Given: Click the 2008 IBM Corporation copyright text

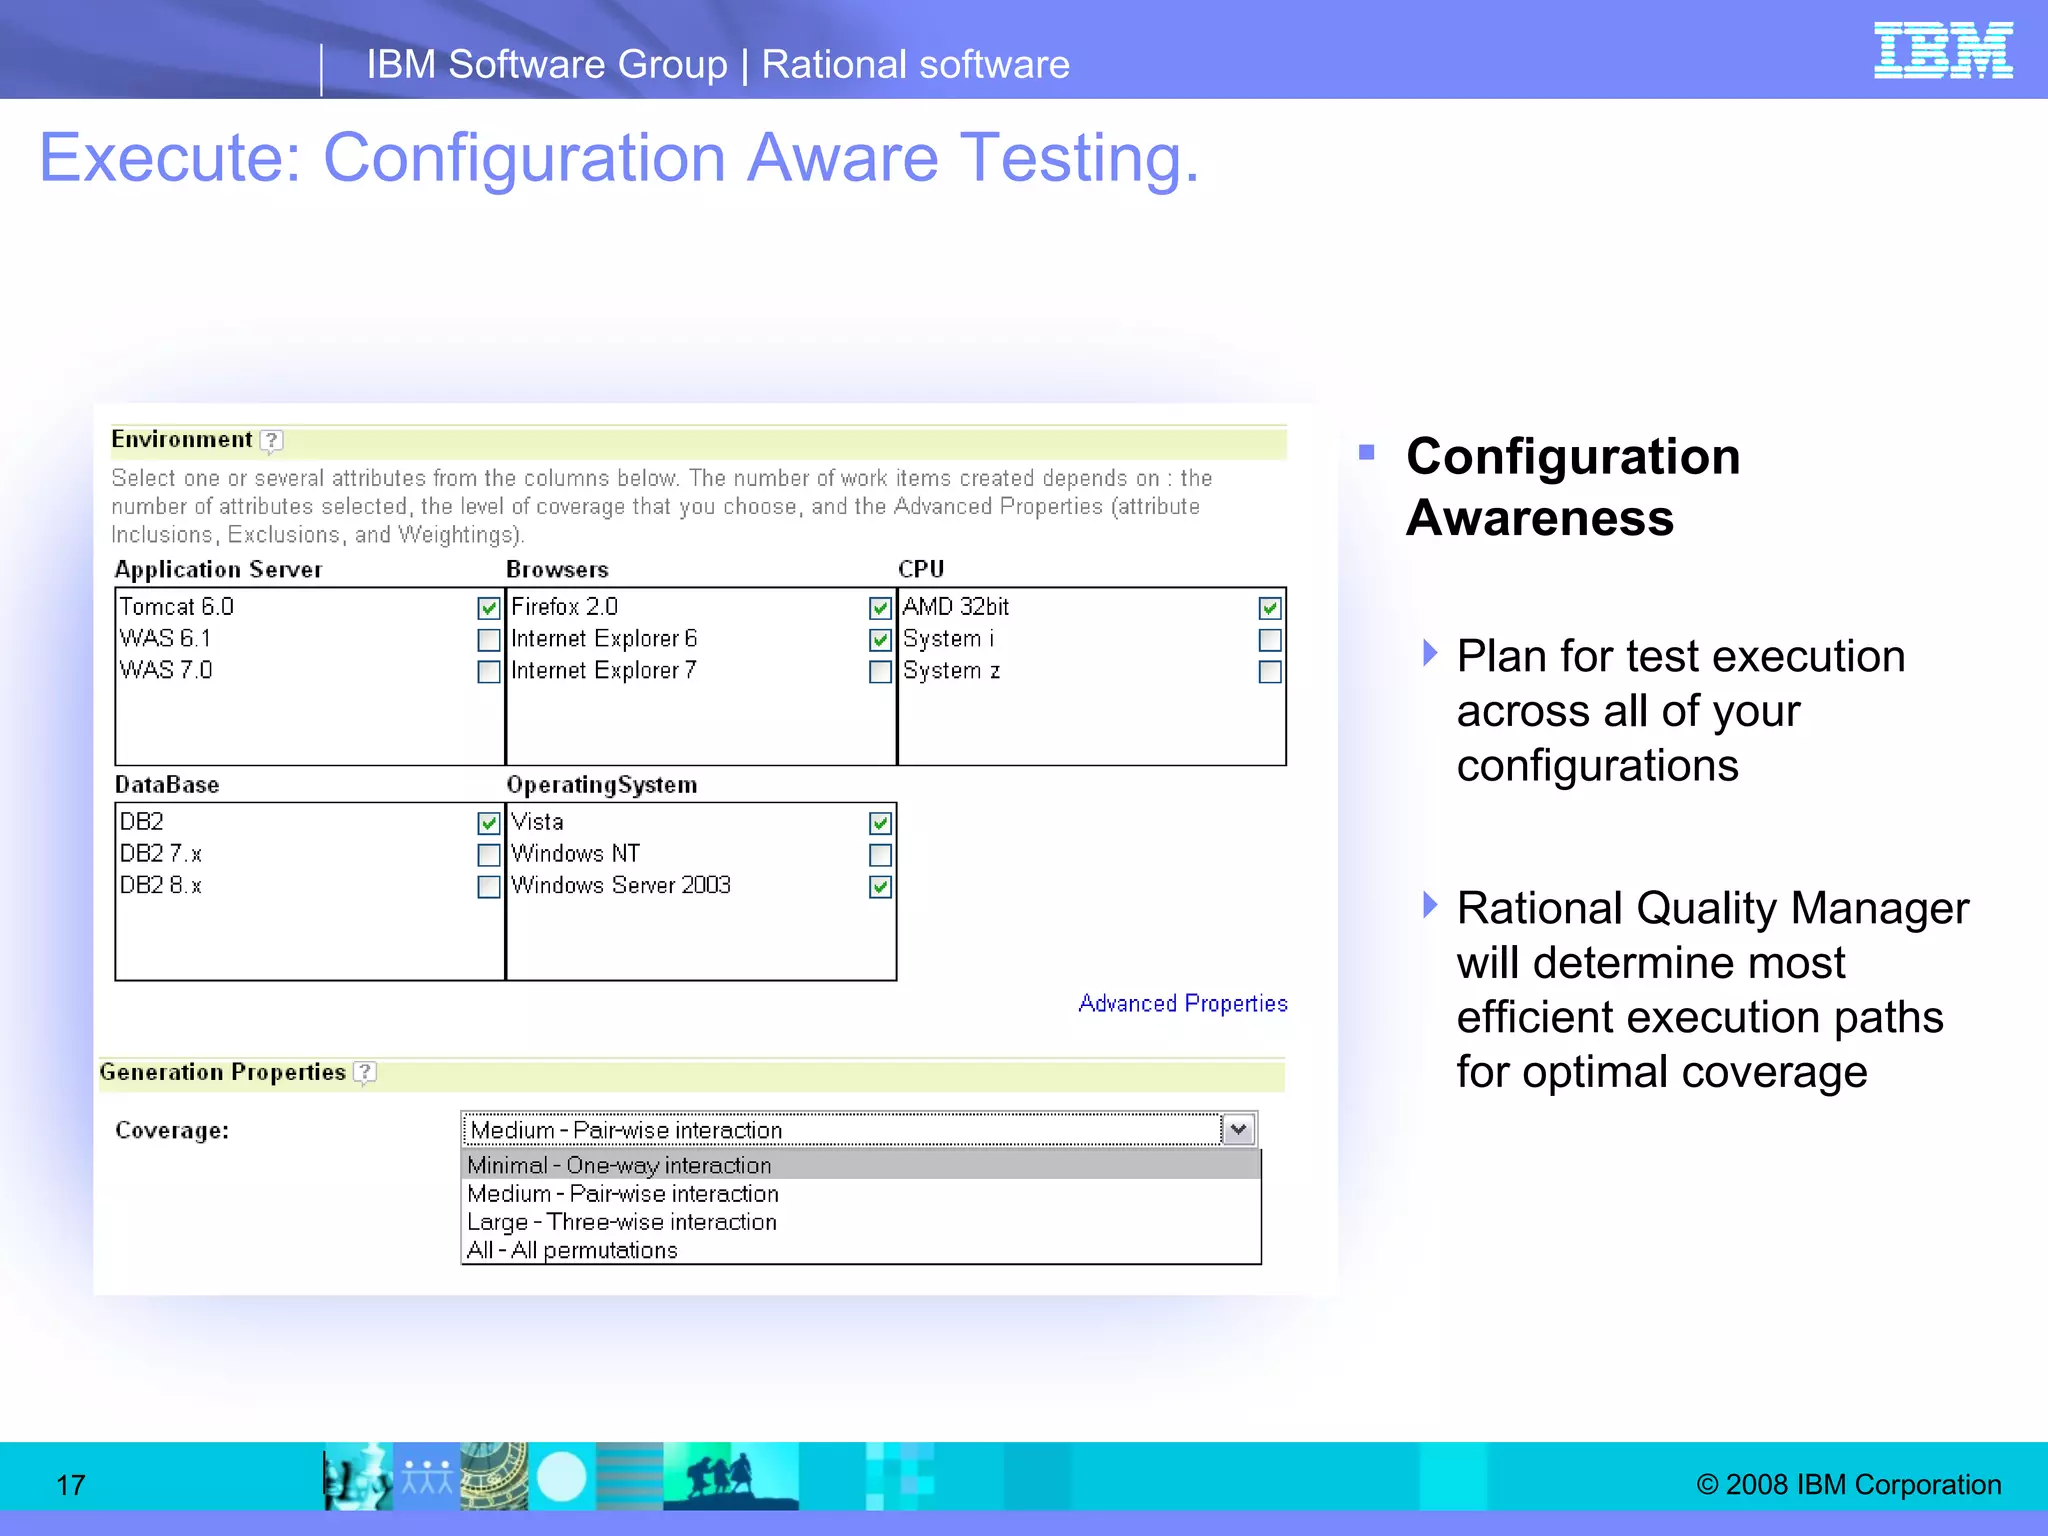Looking at the screenshot, I should [x=1849, y=1485].
